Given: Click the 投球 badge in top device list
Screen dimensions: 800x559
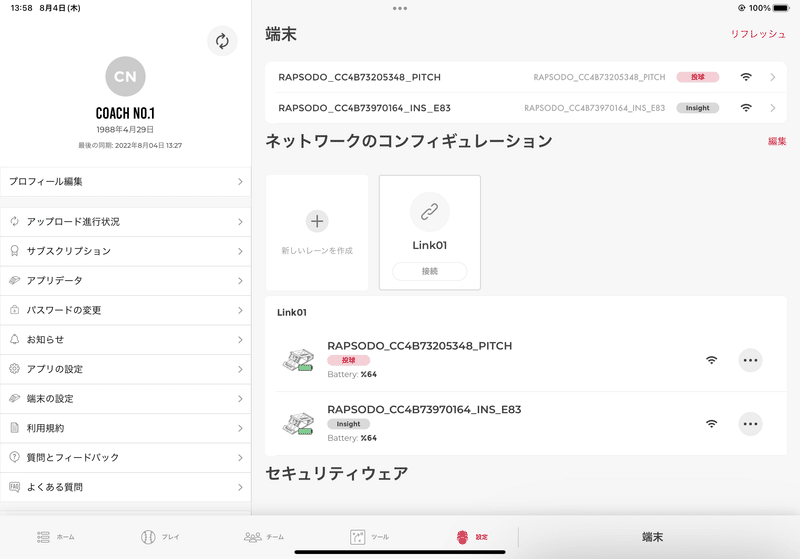Looking at the screenshot, I should click(697, 77).
